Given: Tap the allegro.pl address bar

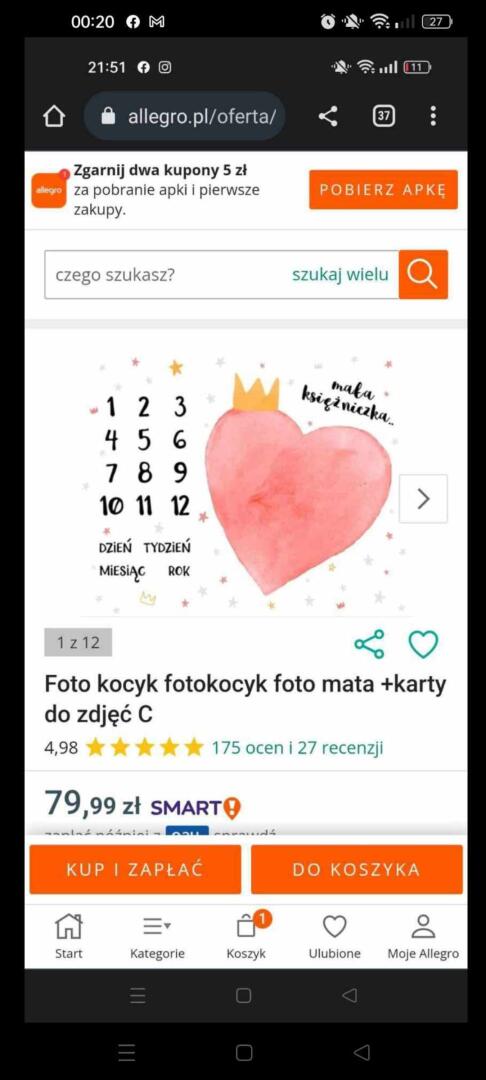Looking at the screenshot, I should click(x=185, y=116).
